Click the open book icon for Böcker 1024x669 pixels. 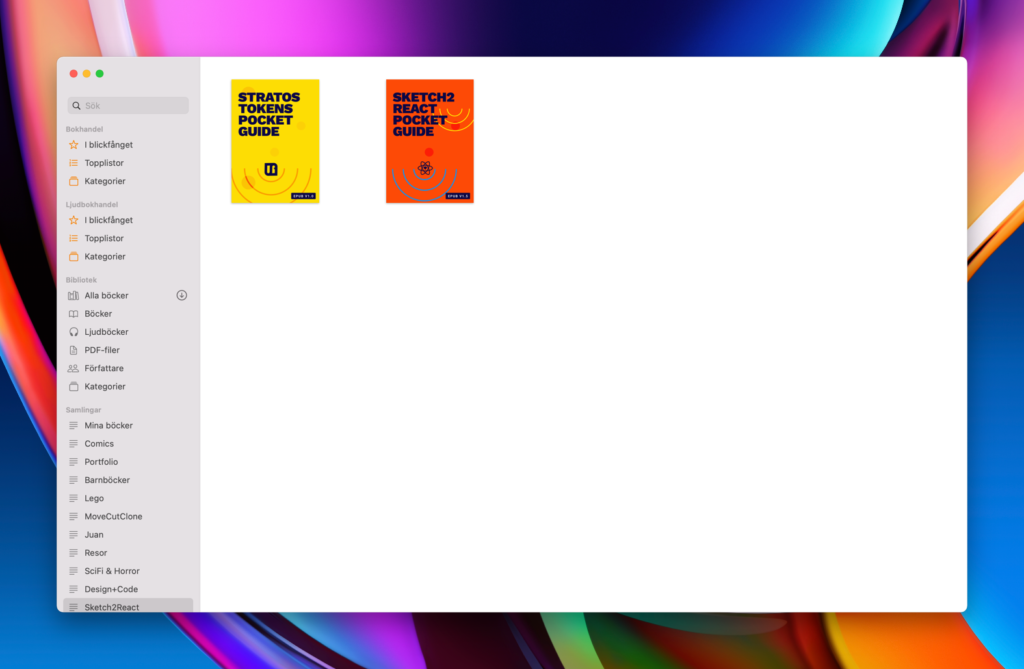pos(73,314)
